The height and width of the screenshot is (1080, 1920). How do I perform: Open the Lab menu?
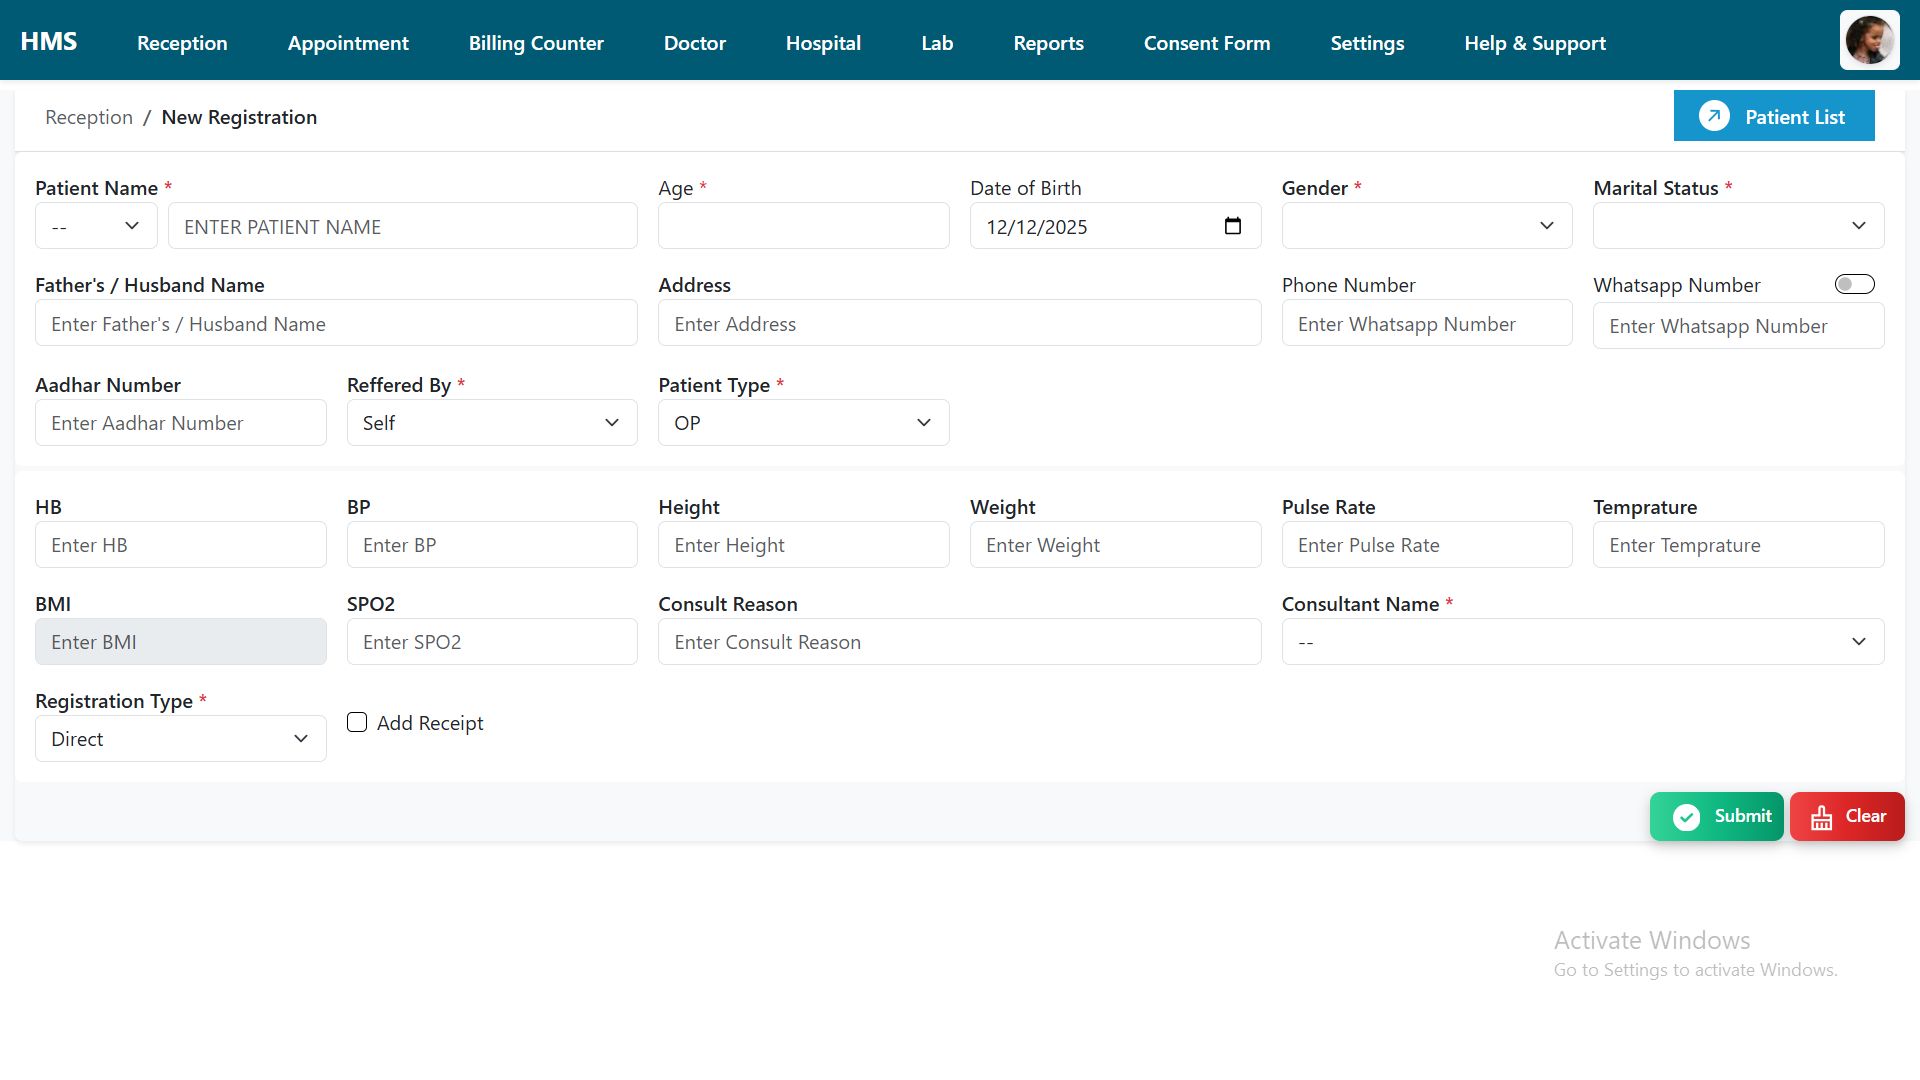[936, 43]
